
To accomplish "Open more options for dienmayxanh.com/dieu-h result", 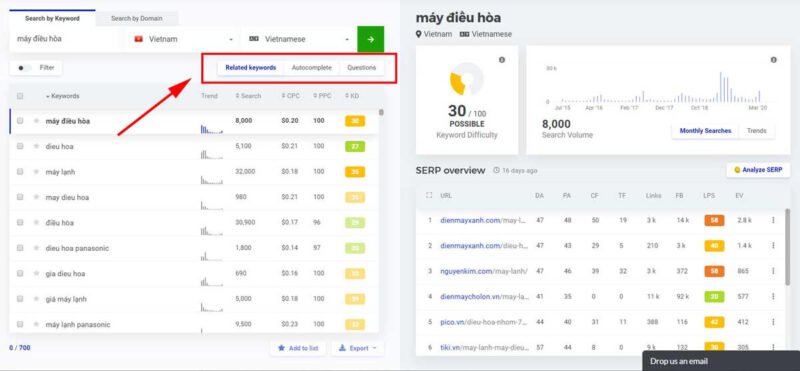I will tap(773, 245).
